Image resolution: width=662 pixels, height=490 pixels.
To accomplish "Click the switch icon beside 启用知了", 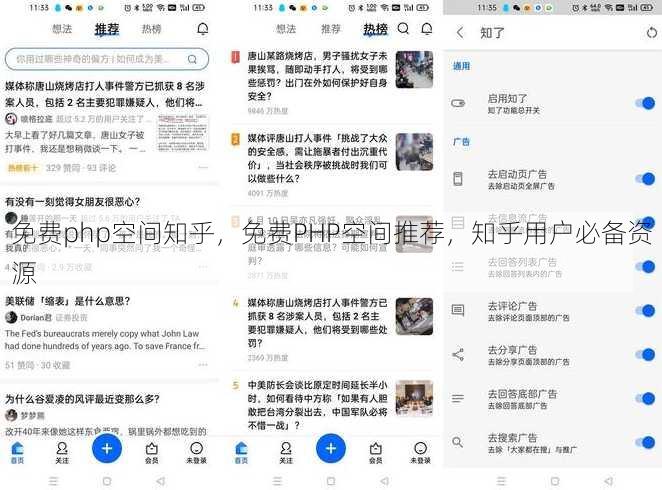I will point(458,103).
